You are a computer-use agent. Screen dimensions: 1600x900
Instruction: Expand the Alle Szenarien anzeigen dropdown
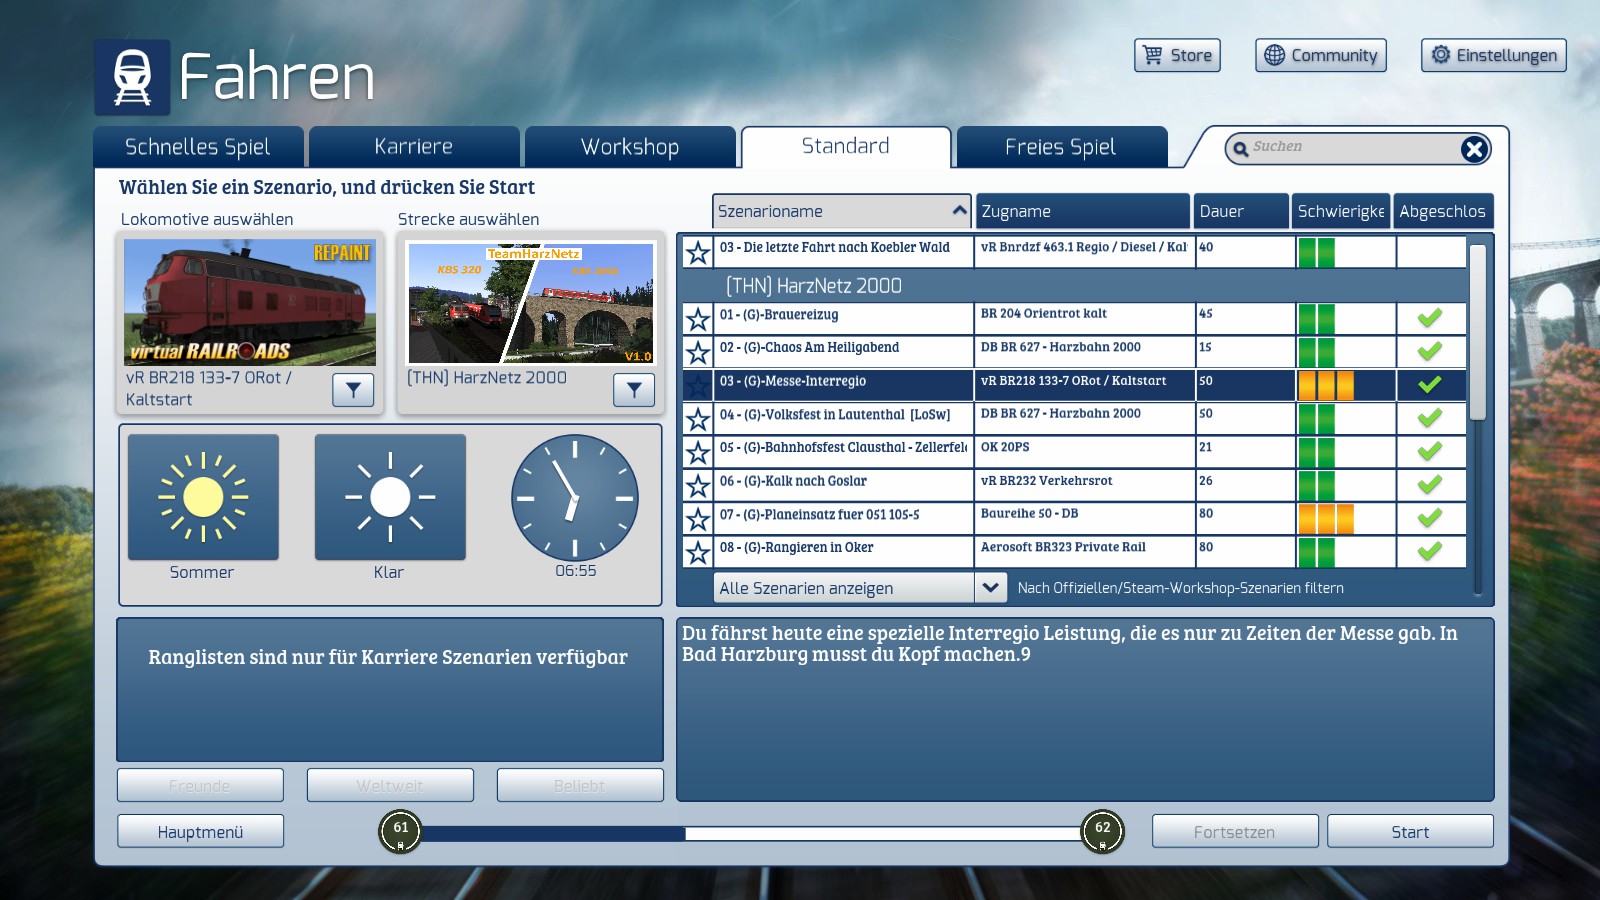click(990, 588)
